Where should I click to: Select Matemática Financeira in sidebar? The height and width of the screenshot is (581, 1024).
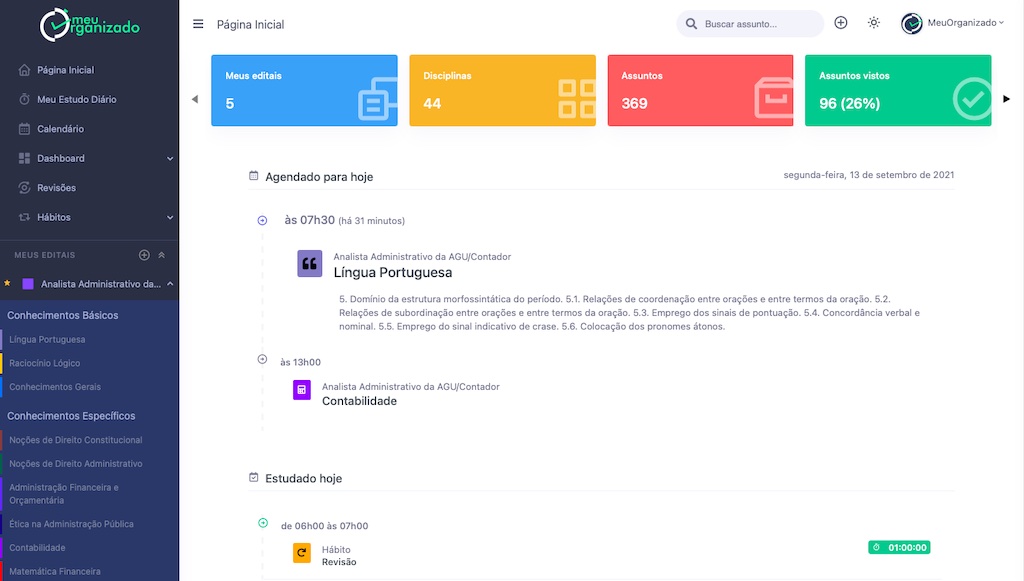click(55, 571)
